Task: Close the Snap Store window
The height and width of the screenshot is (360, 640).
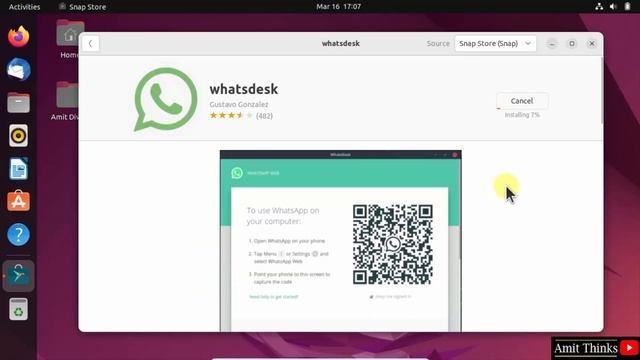Action: tap(592, 43)
